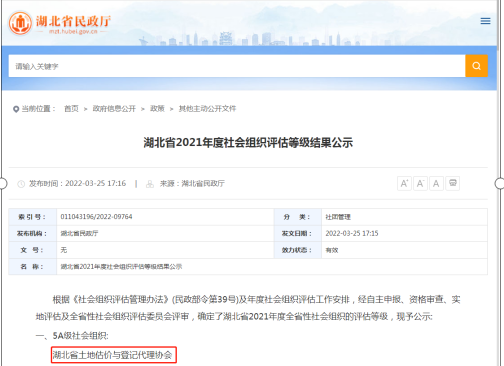
Task: Click the source icon beside 来源
Action: pyautogui.click(x=150, y=184)
